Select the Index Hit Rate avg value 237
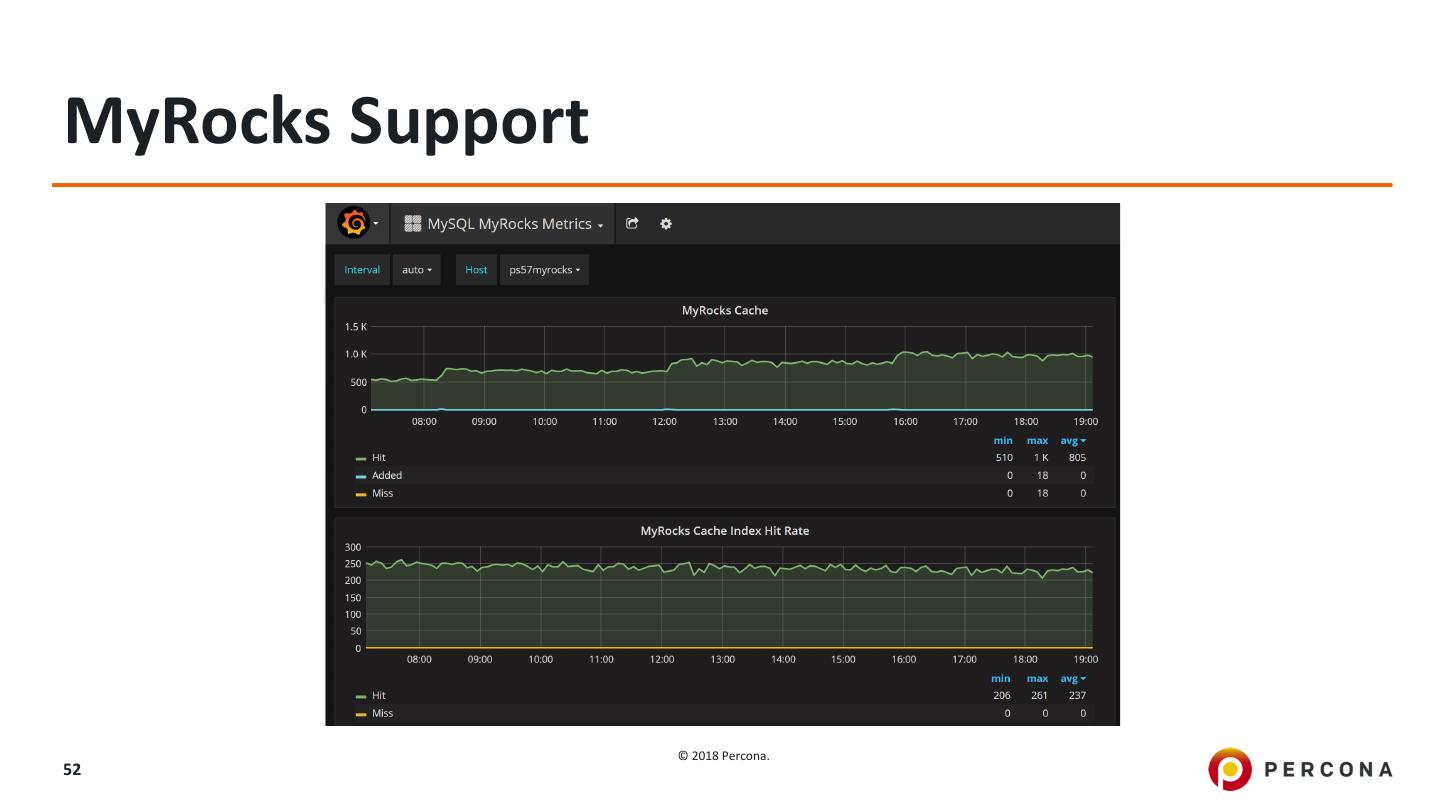Image resolution: width=1440 pixels, height=810 pixels. point(1077,696)
